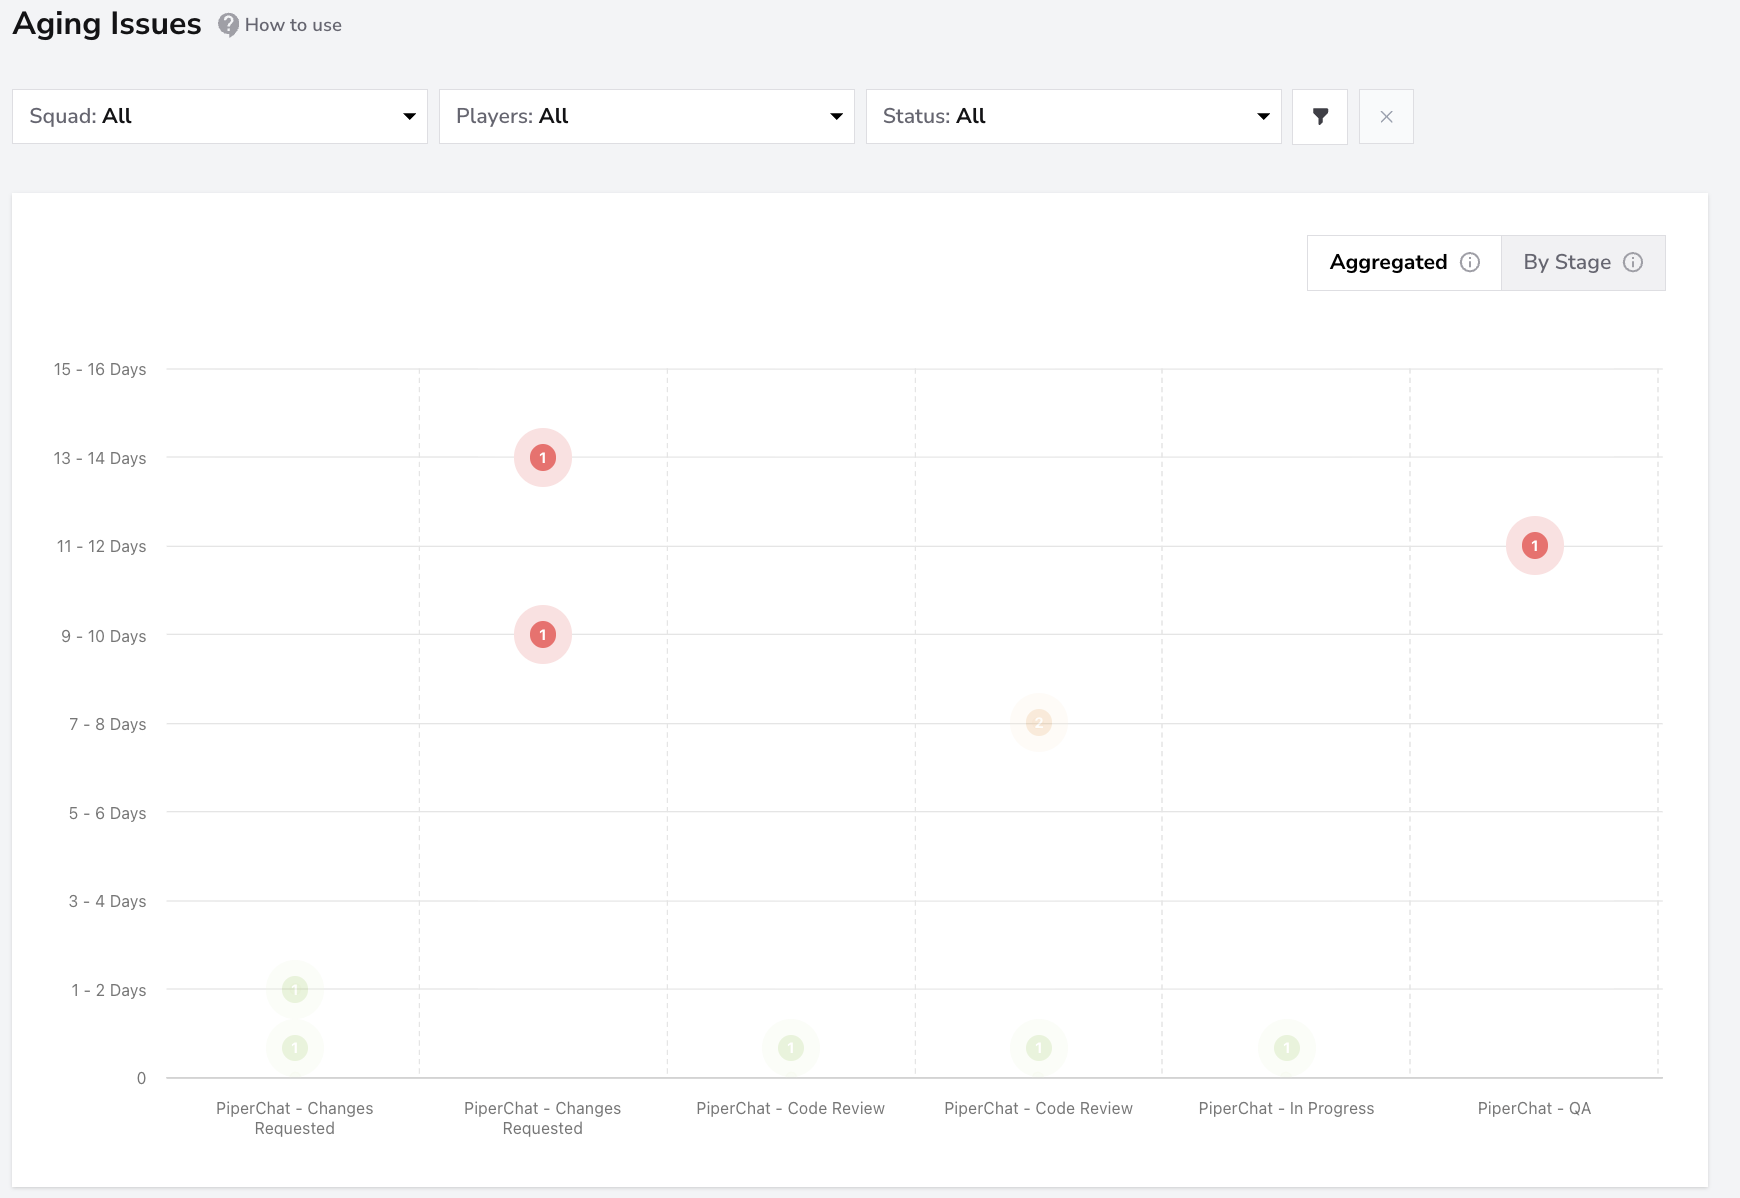
Task: Click the info icon beside By Stage
Action: pyautogui.click(x=1633, y=262)
